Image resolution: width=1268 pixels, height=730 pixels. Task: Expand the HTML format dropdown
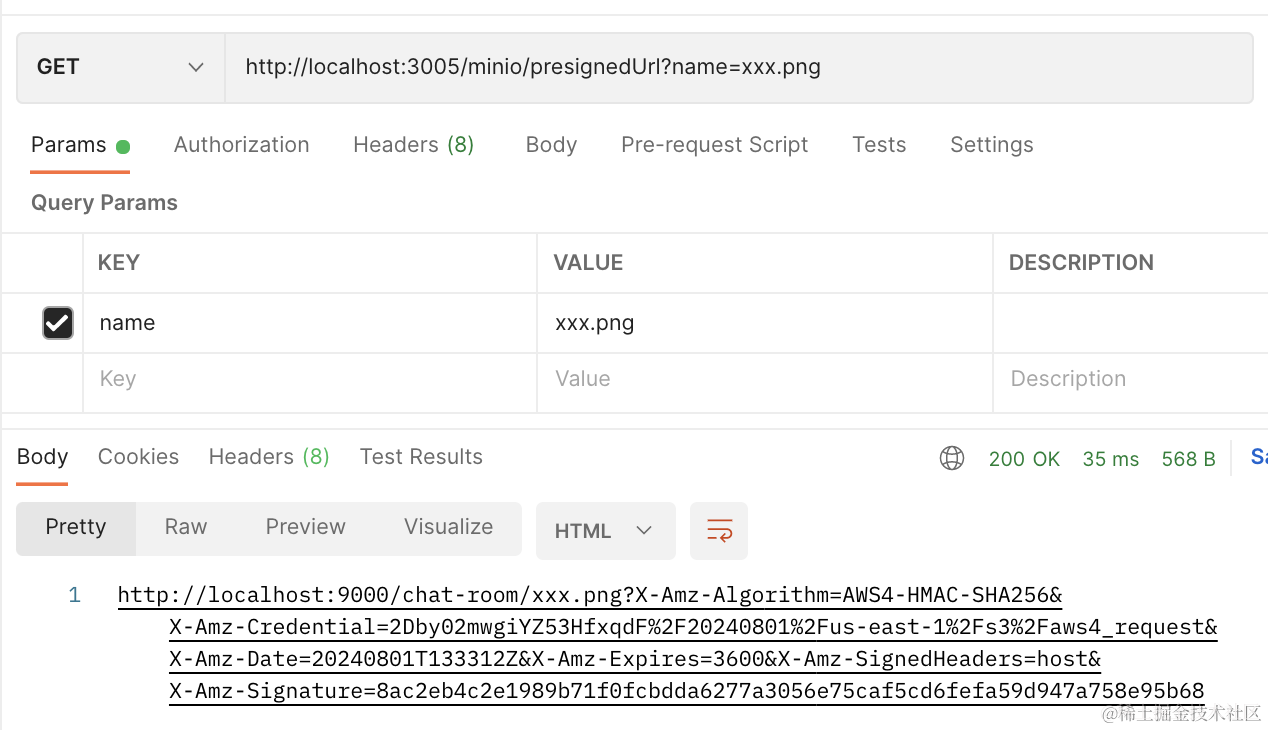(x=605, y=530)
